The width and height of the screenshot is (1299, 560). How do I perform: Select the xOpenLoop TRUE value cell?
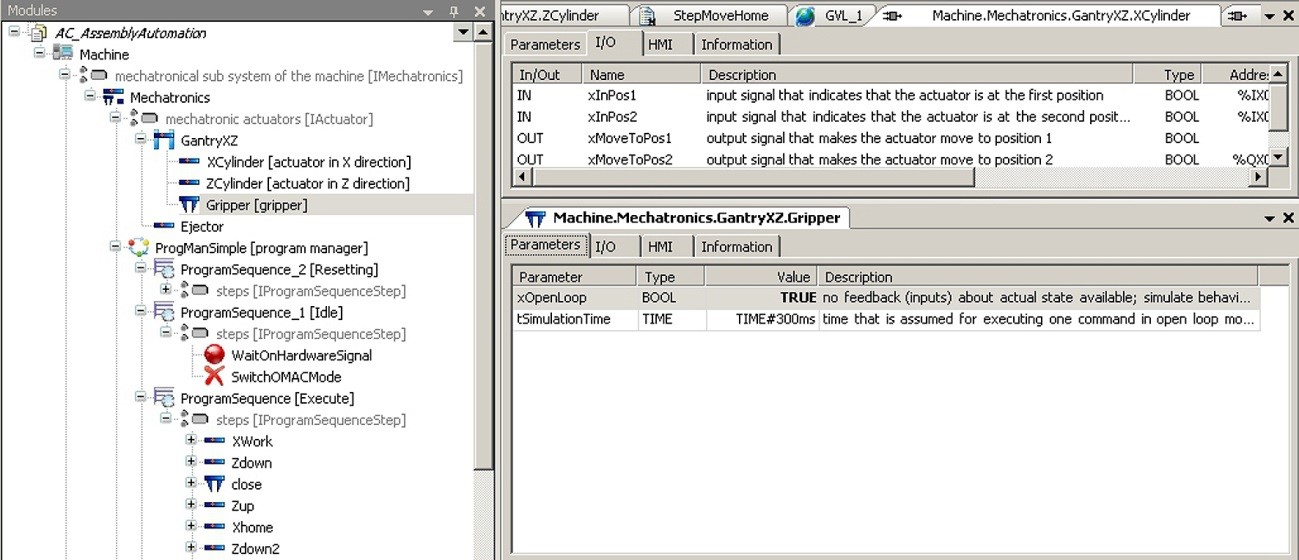click(763, 298)
